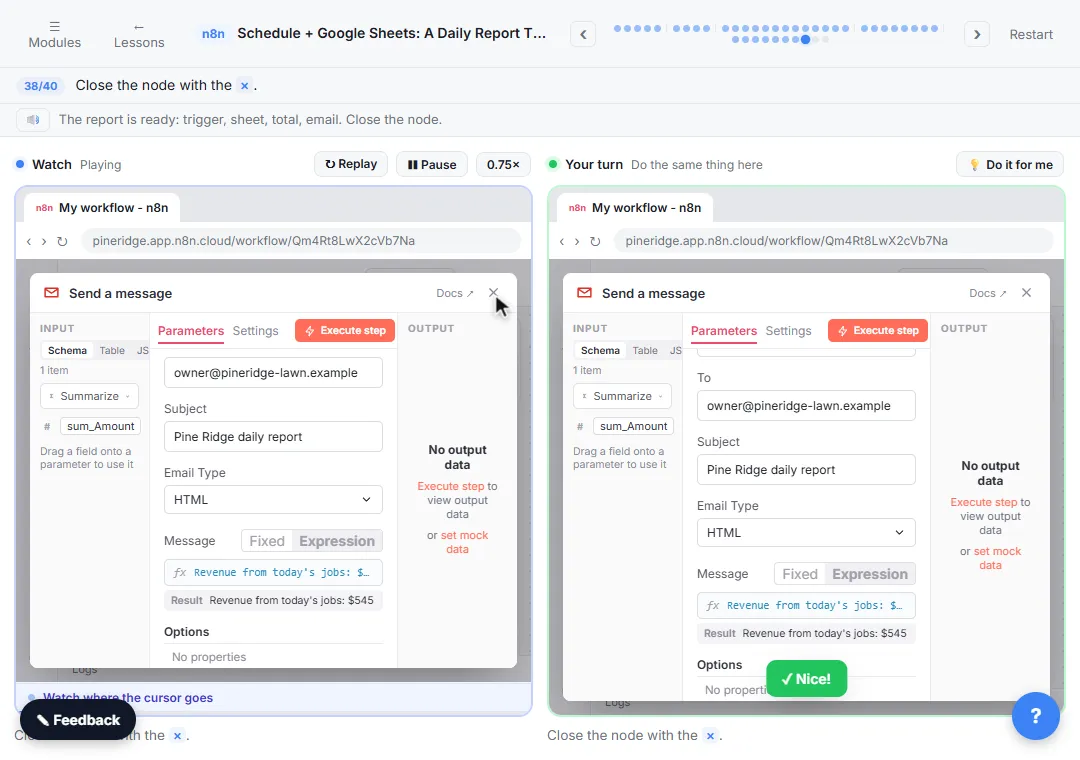Reload page in Watch browser
This screenshot has width=1080, height=760.
pyautogui.click(x=61, y=241)
